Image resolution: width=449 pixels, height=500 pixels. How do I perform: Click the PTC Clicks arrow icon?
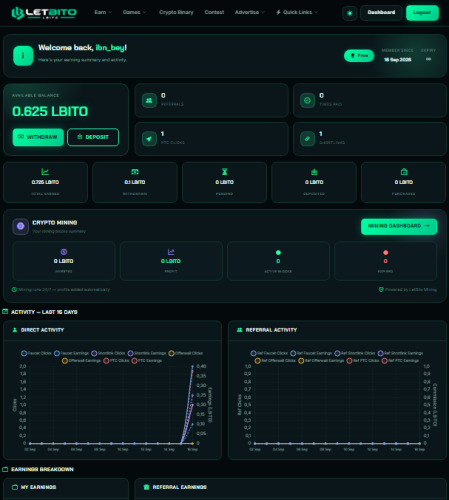pyautogui.click(x=149, y=139)
